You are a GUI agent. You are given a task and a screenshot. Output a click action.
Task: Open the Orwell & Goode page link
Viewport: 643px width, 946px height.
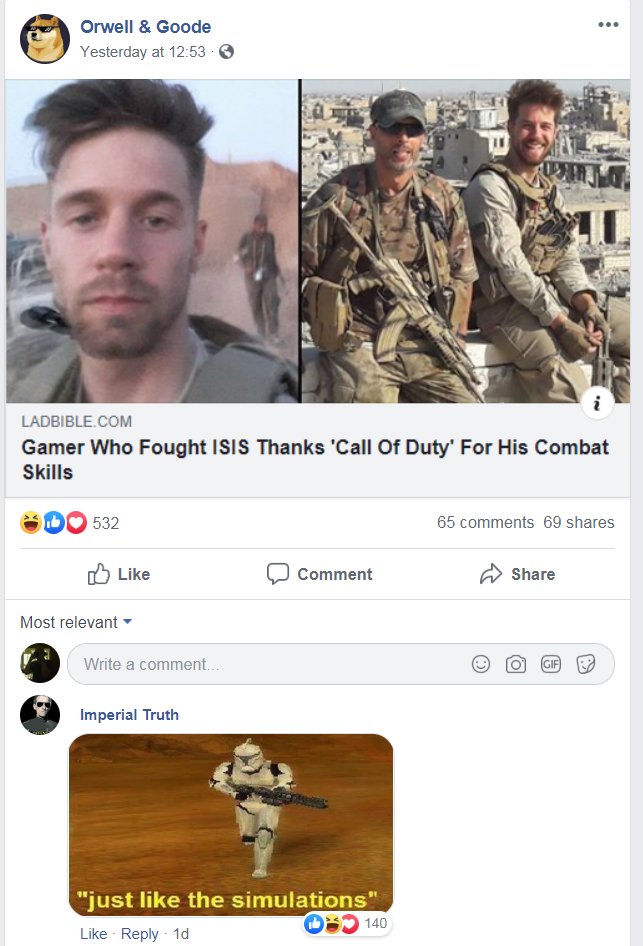pyautogui.click(x=145, y=27)
